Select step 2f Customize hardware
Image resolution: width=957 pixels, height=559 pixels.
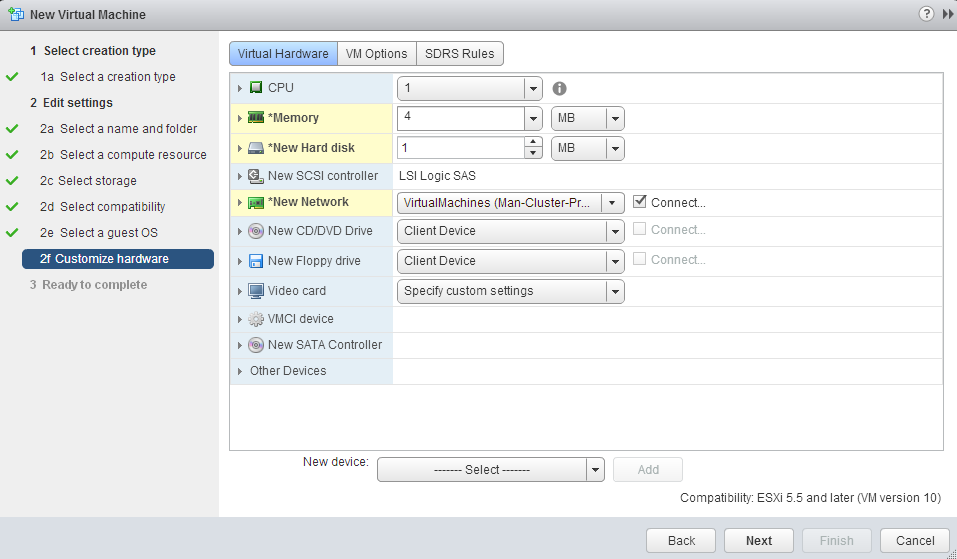click(118, 259)
